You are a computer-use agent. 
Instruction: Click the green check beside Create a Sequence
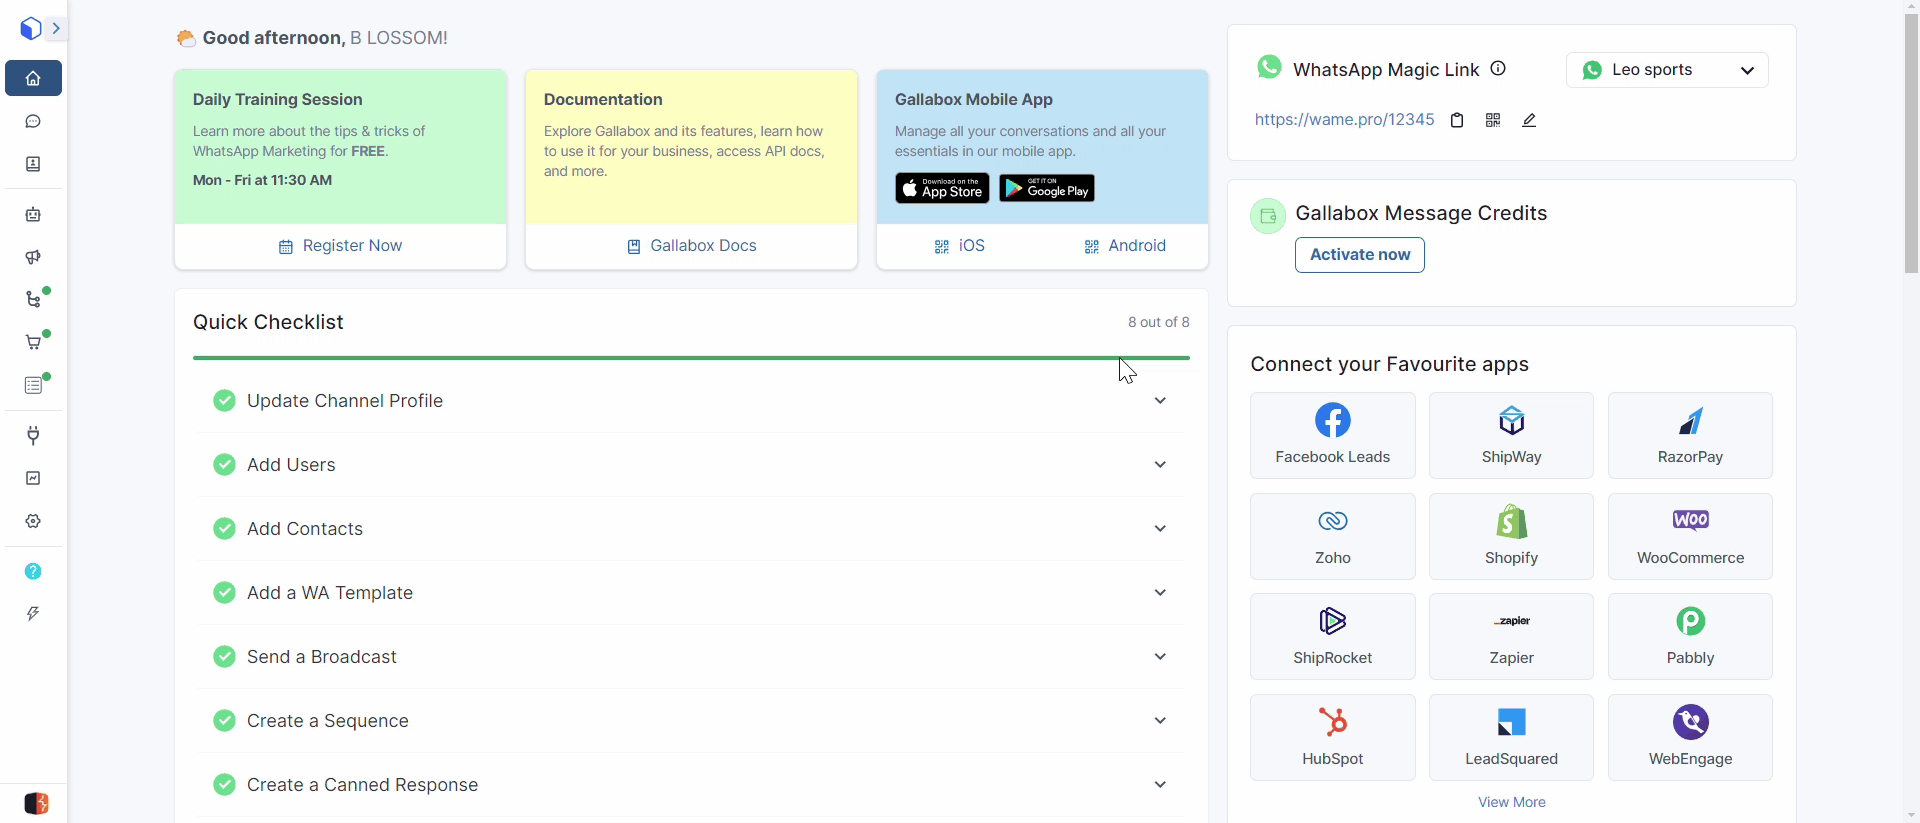tap(224, 721)
